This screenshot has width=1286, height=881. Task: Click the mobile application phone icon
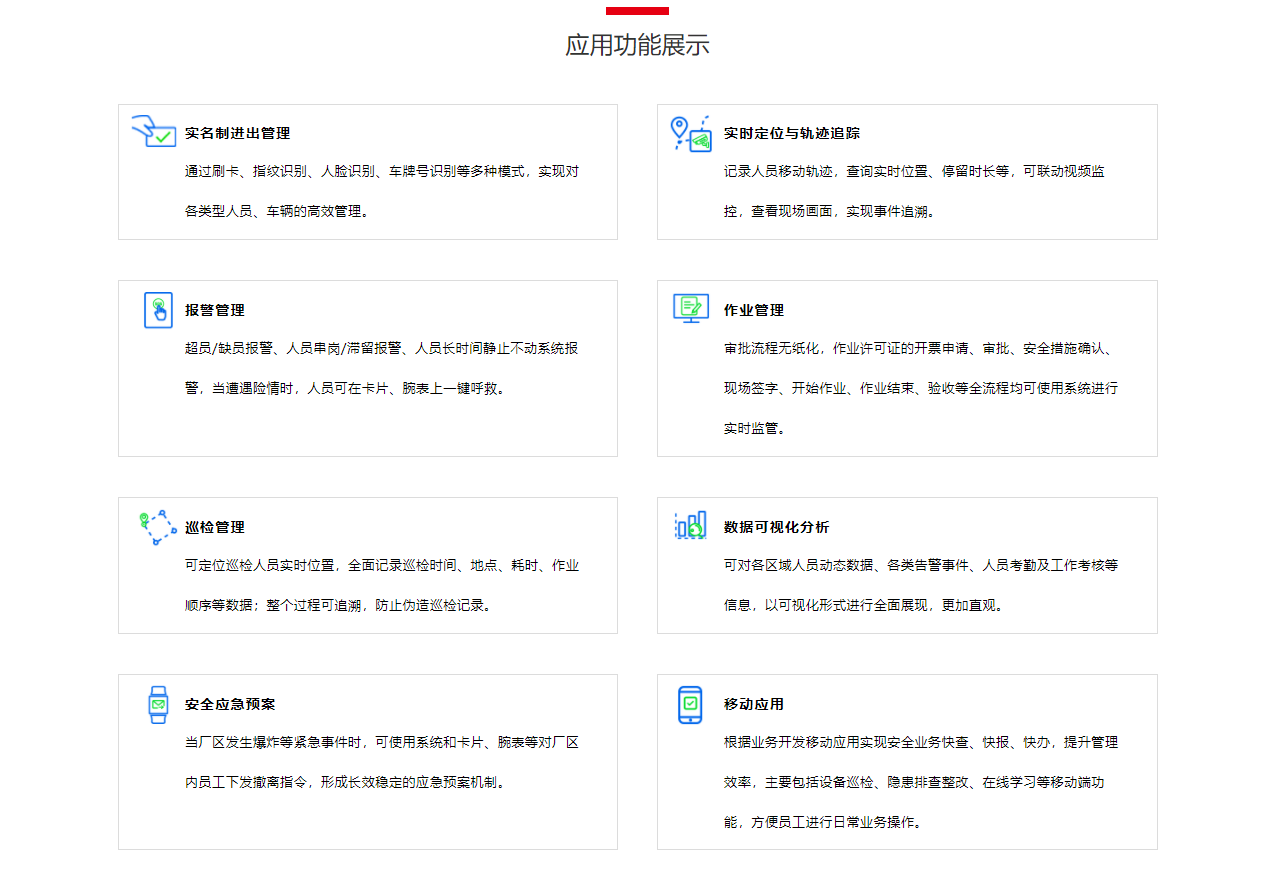690,705
